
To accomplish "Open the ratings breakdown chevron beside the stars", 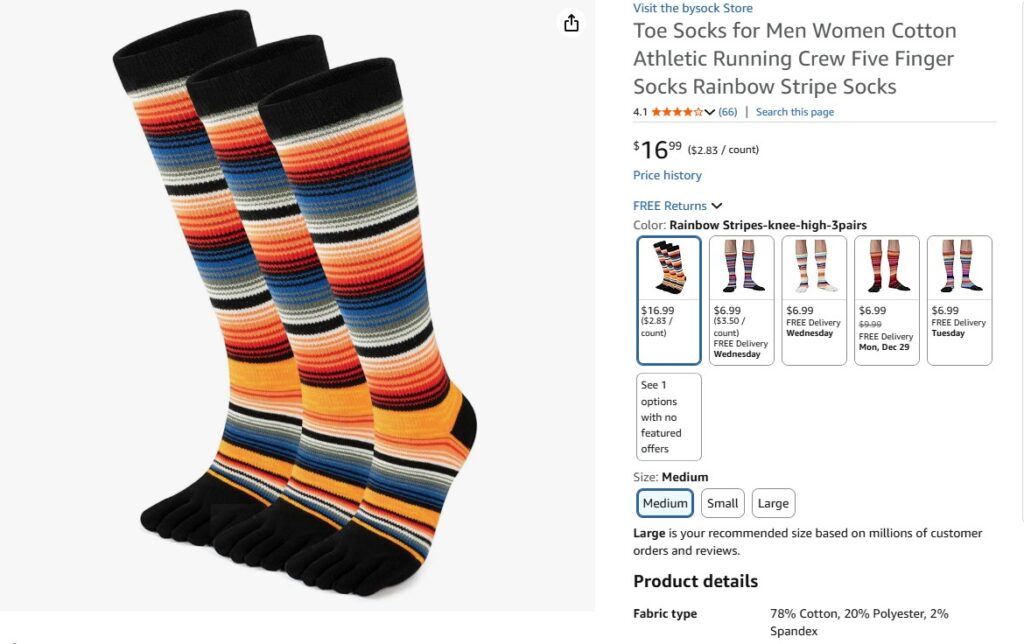I will (x=710, y=112).
